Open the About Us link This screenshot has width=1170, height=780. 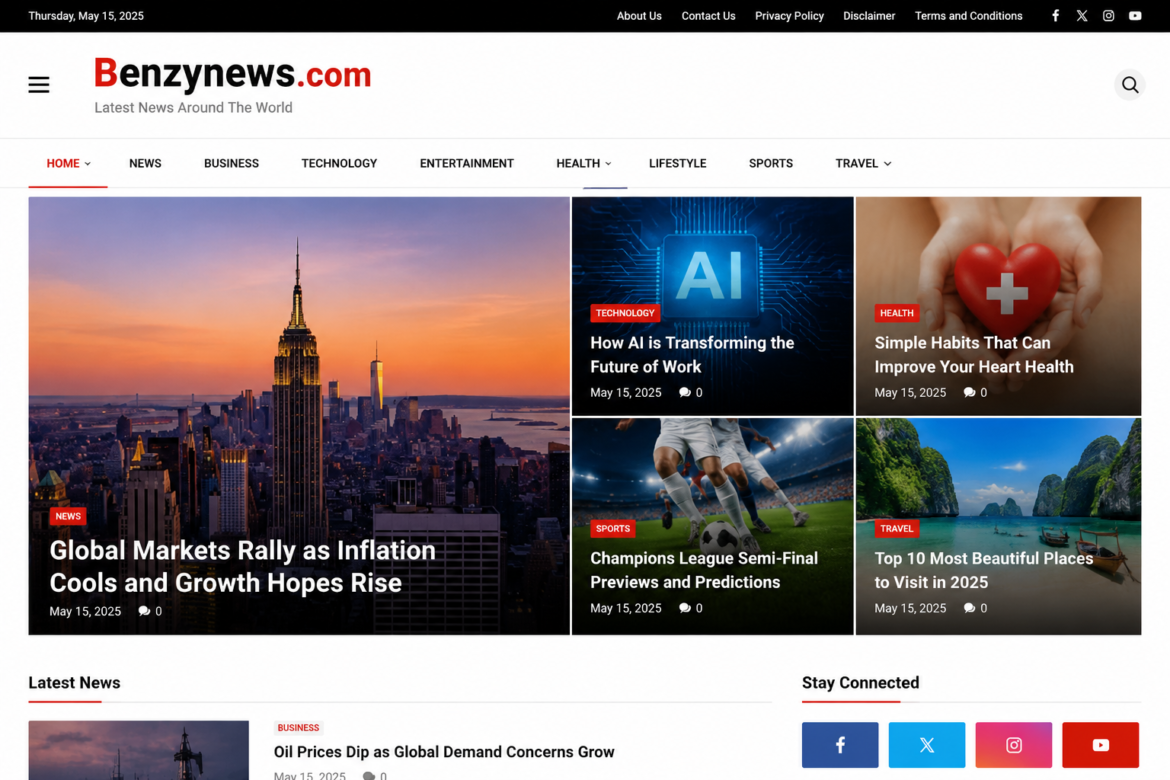pos(639,16)
